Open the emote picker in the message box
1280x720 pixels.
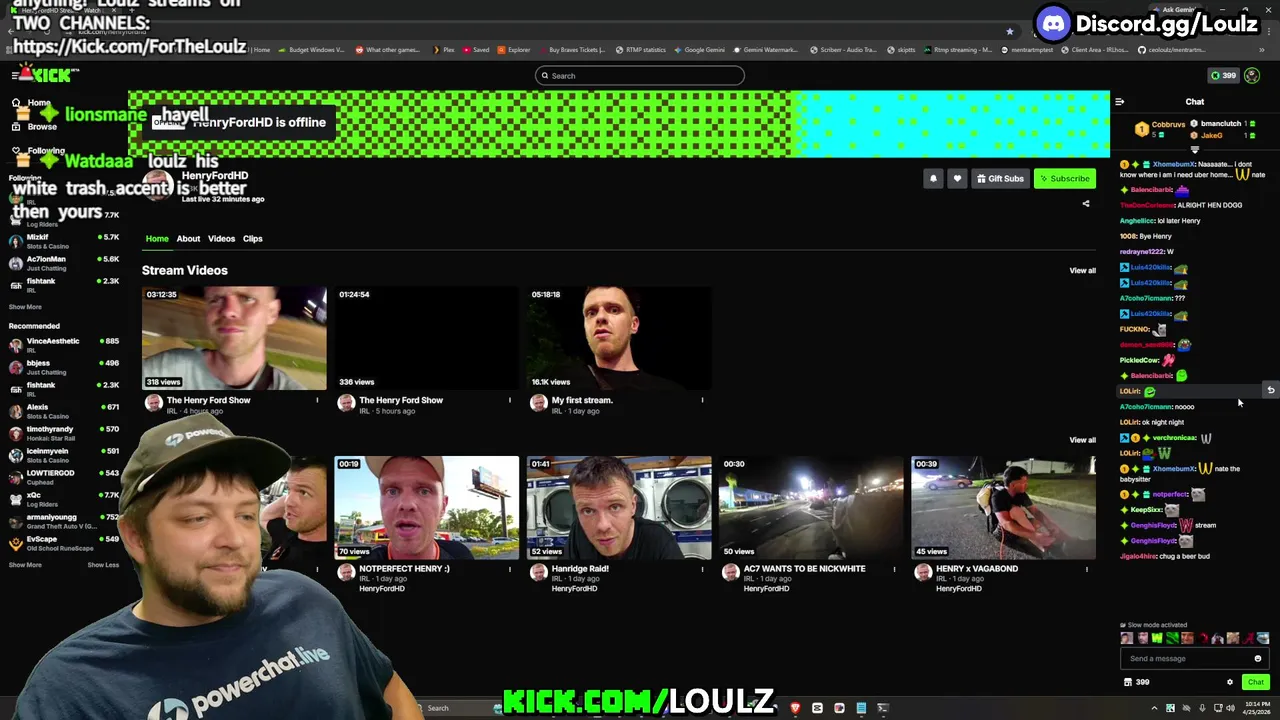1258,659
